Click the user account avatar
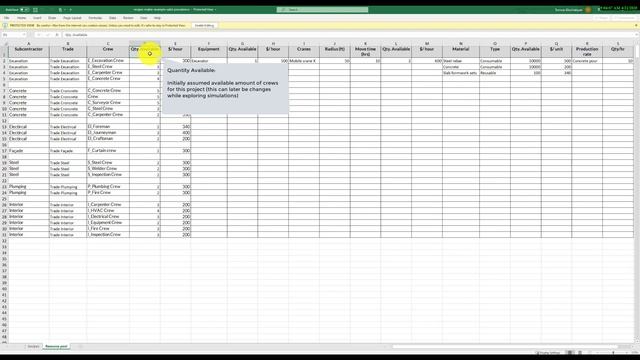640x360 pixels. pyautogui.click(x=588, y=9)
